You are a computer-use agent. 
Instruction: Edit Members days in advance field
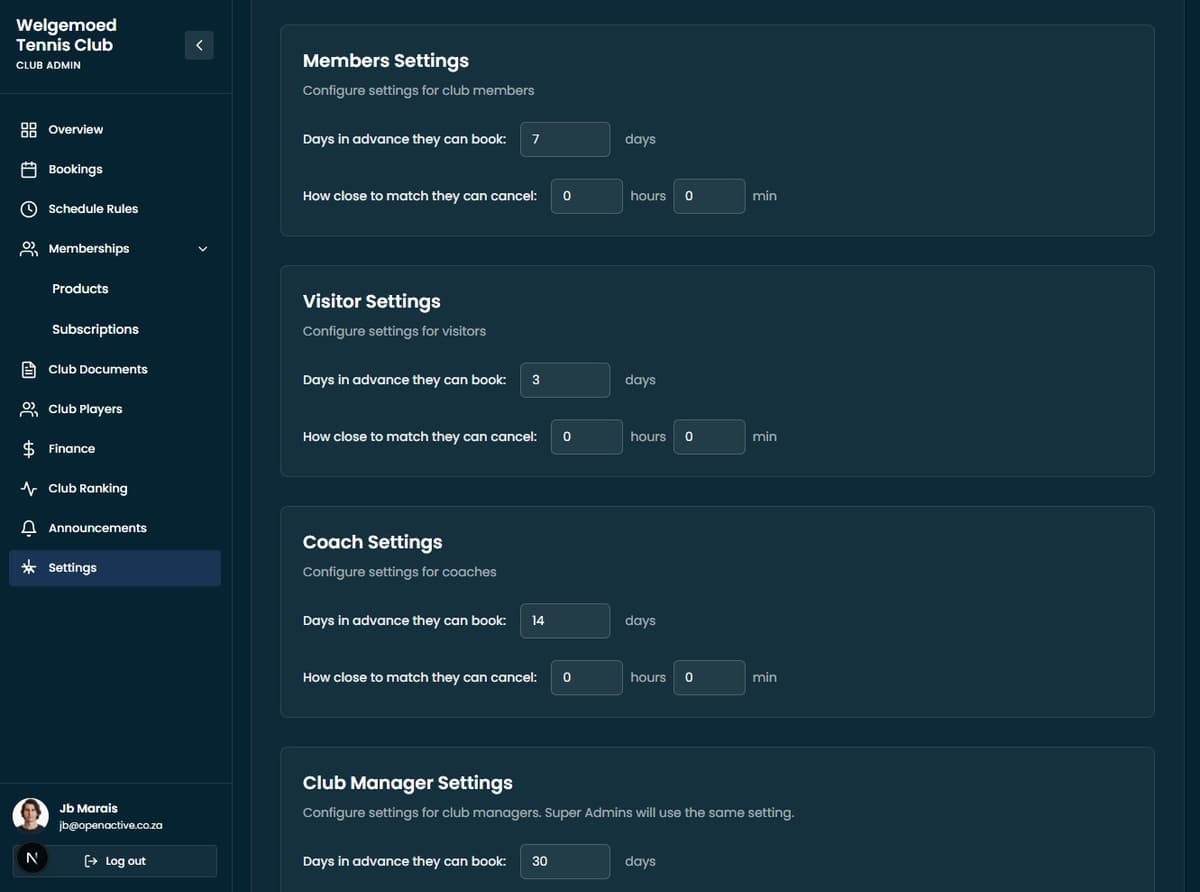tap(564, 139)
